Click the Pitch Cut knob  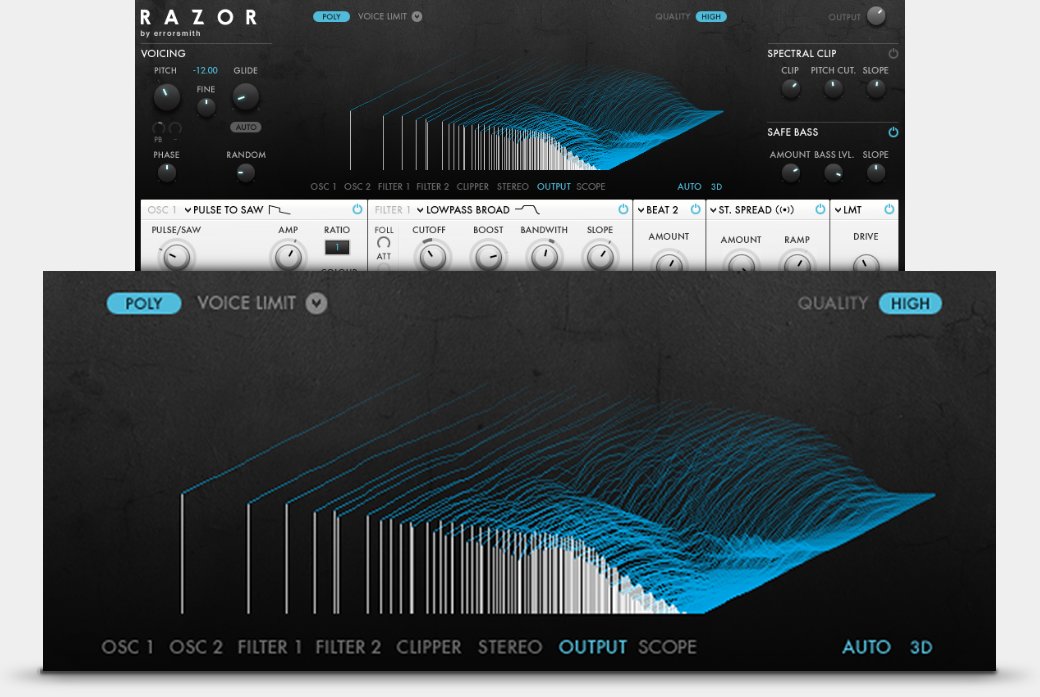tap(833, 88)
